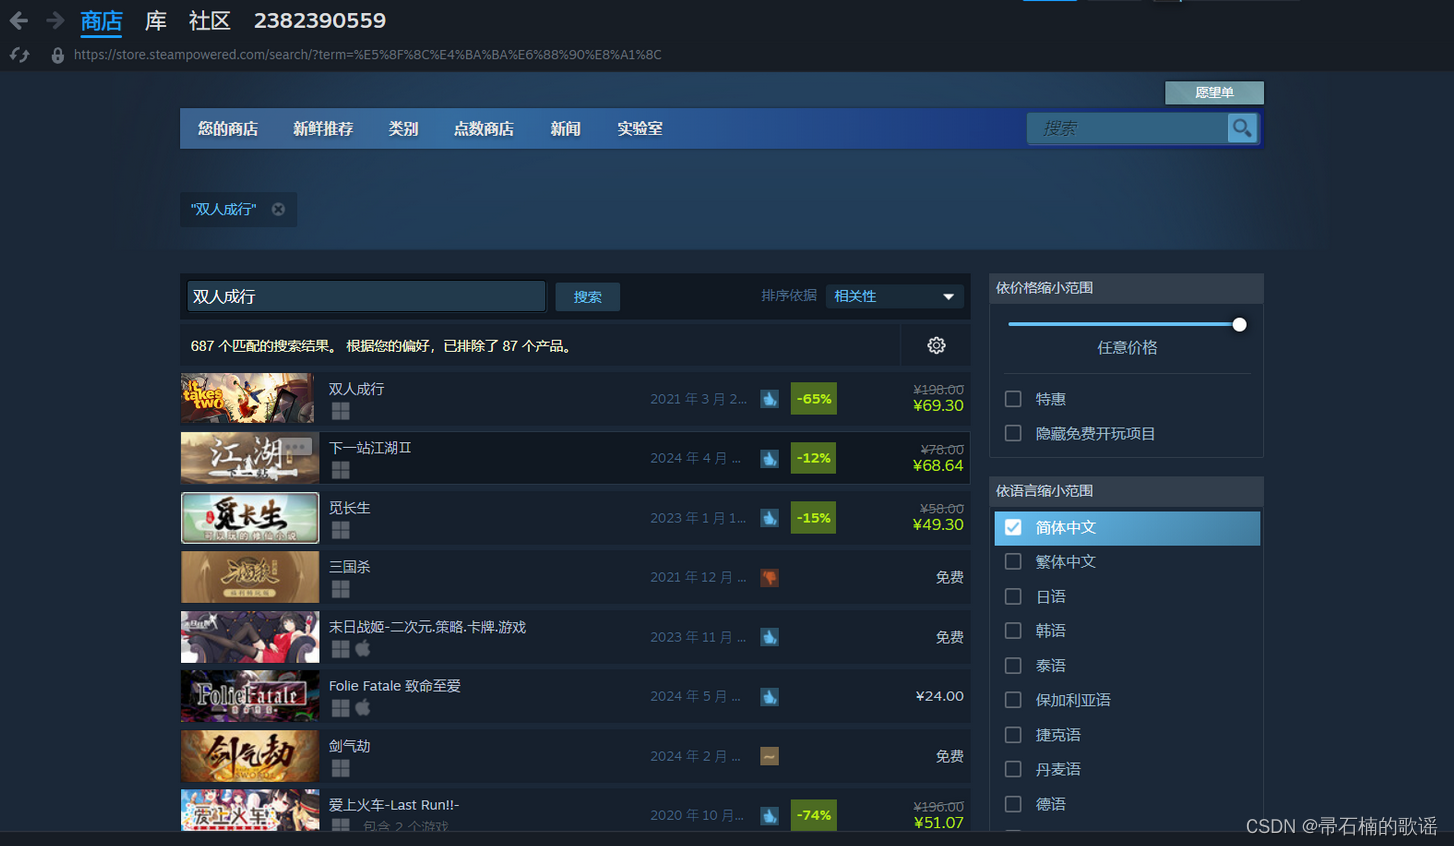Click the browser forward arrow
The height and width of the screenshot is (846, 1454).
(x=55, y=20)
